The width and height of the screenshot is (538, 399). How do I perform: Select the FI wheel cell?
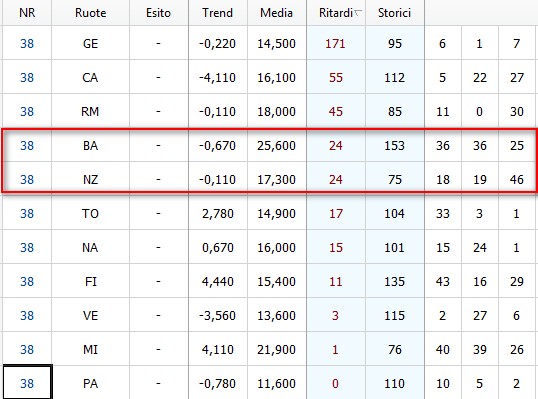(91, 281)
